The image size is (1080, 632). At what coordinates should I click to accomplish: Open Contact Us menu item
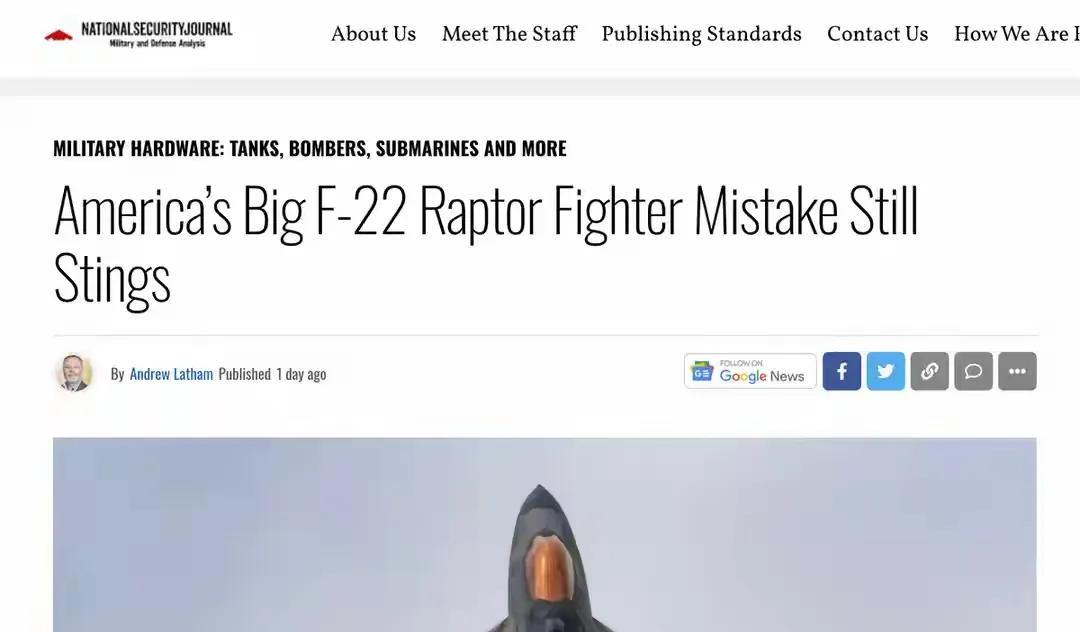pyautogui.click(x=878, y=34)
